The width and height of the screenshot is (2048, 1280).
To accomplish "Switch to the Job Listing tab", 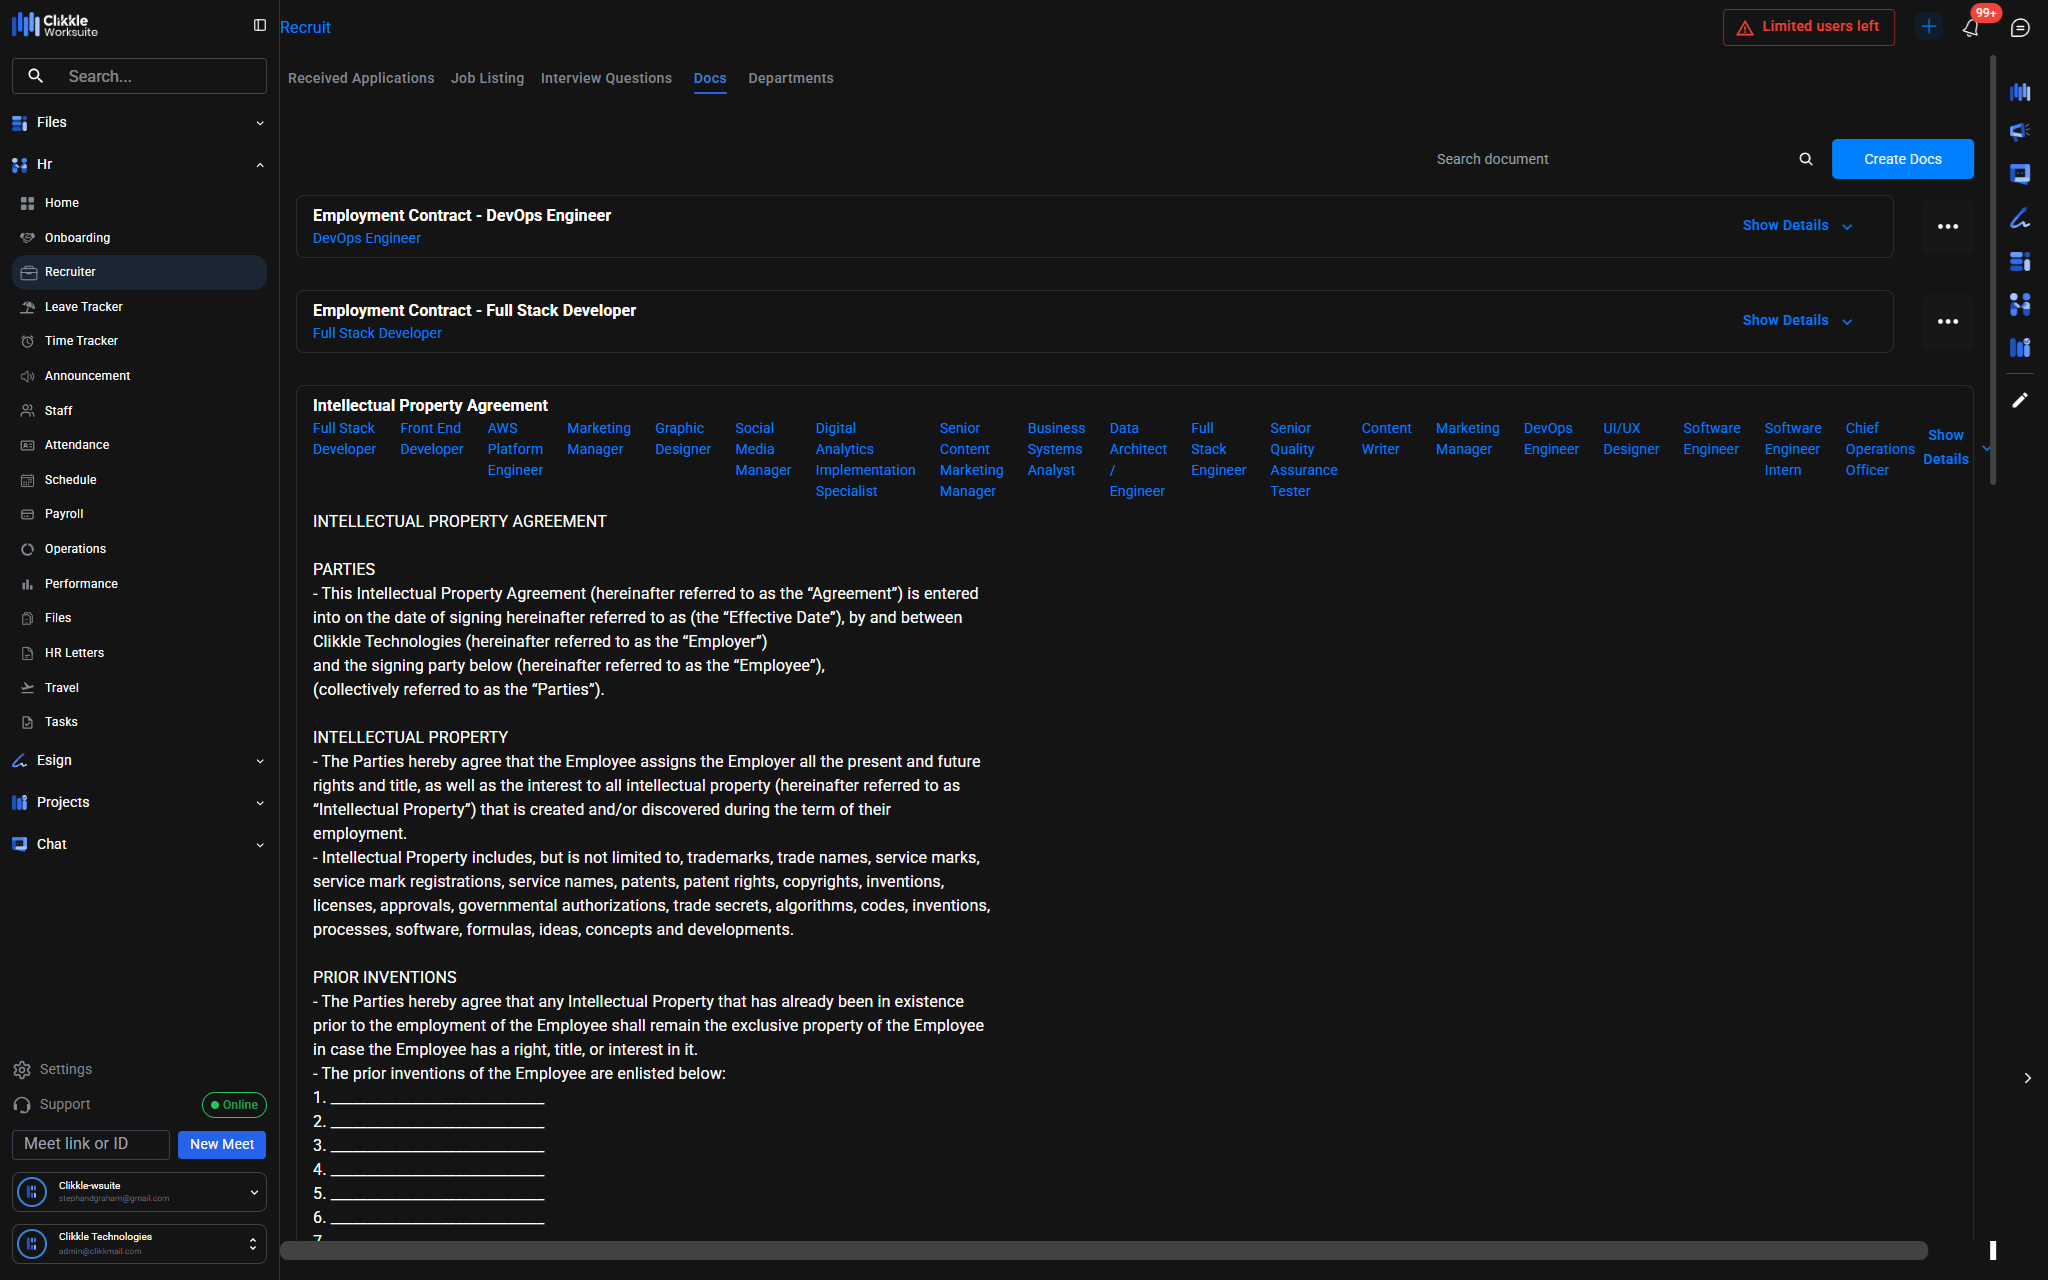I will coord(487,78).
